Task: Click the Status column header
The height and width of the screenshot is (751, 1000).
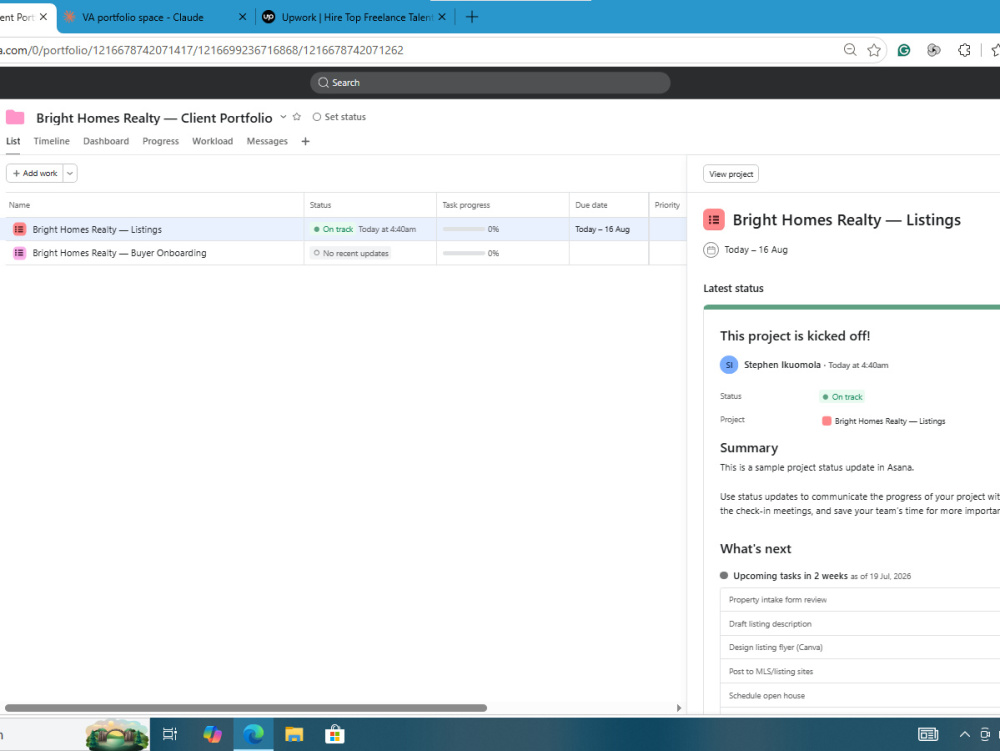Action: click(x=320, y=205)
